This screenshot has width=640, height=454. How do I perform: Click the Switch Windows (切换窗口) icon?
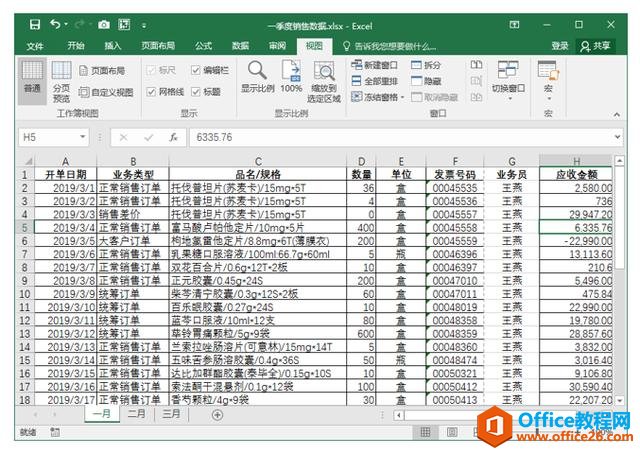pyautogui.click(x=508, y=76)
